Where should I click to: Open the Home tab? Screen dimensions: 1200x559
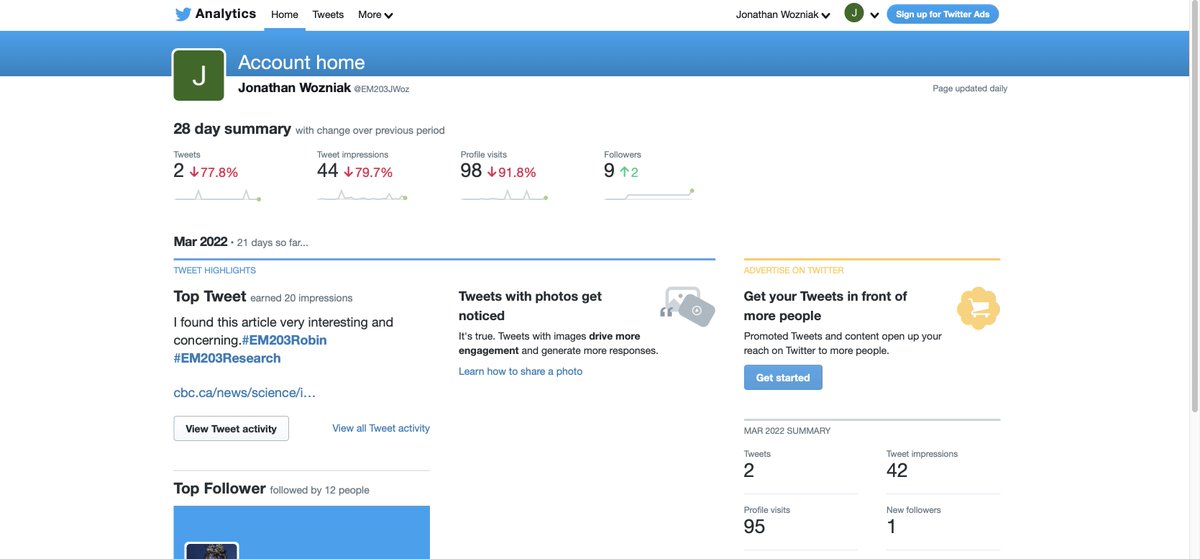click(x=285, y=15)
